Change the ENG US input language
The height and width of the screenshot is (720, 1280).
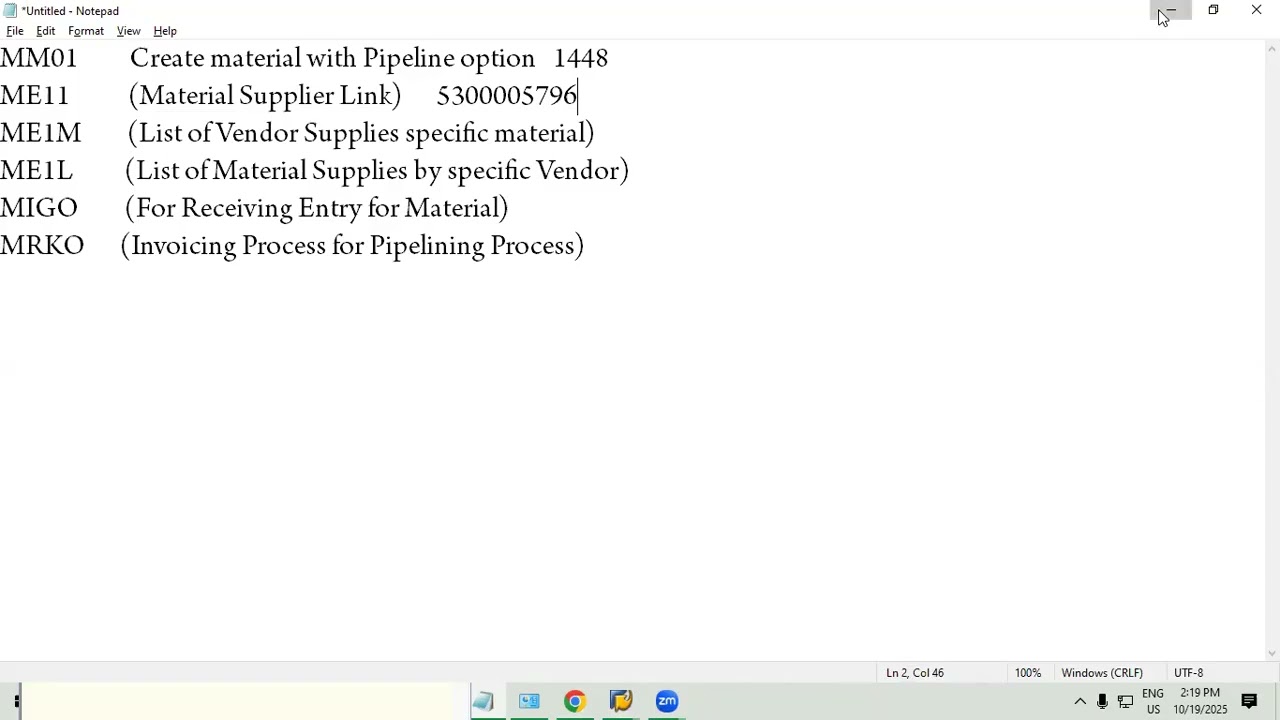pos(1153,701)
